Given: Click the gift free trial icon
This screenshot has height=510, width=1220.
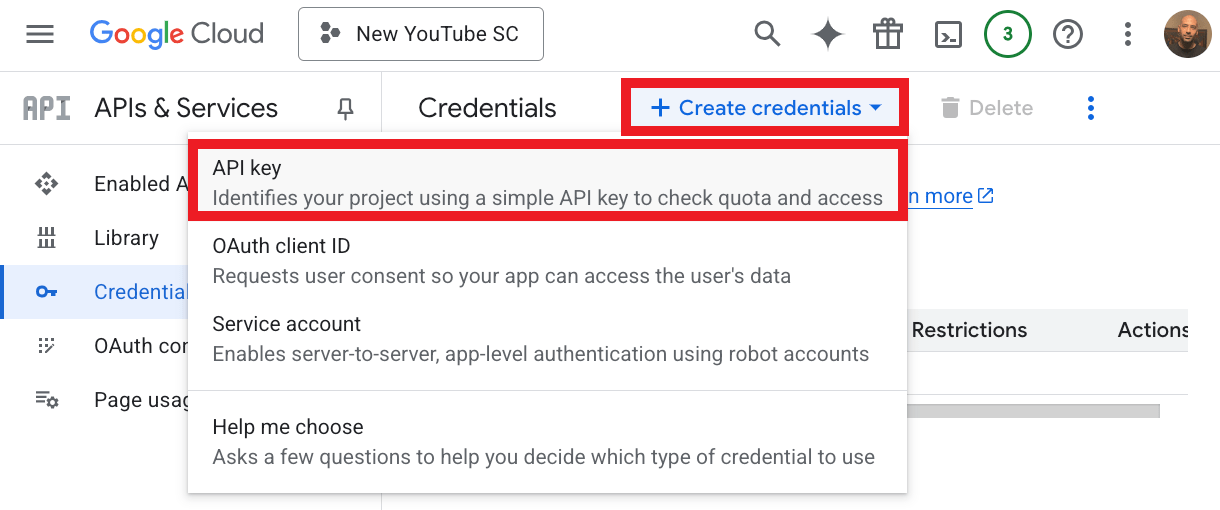Looking at the screenshot, I should click(x=887, y=34).
